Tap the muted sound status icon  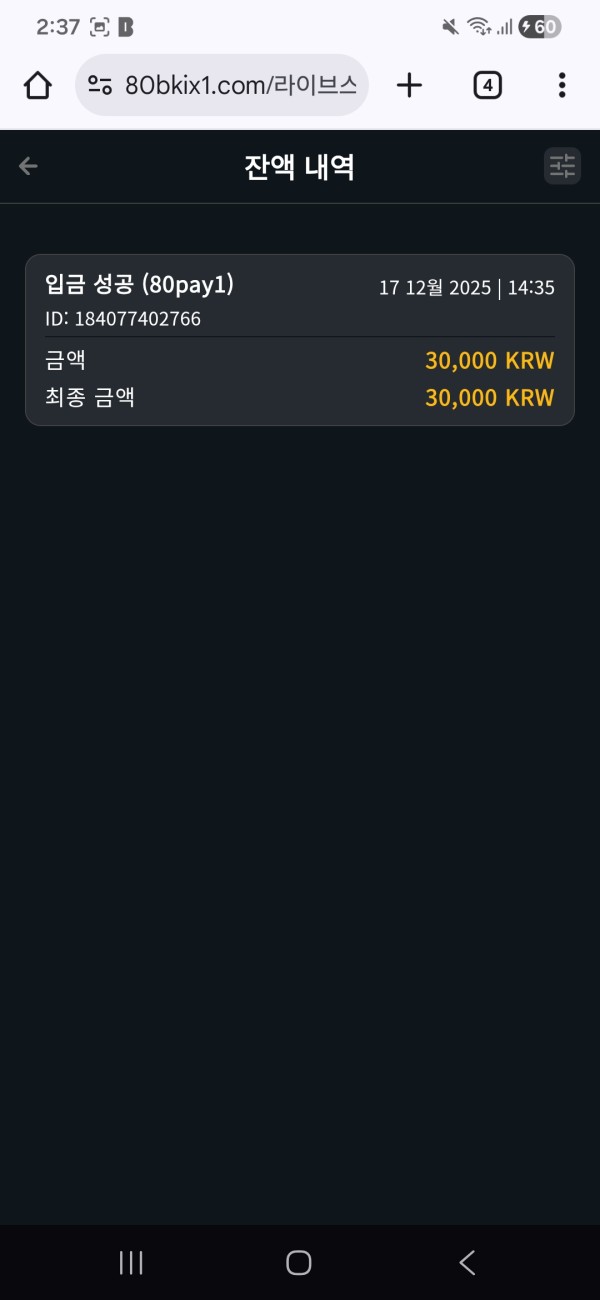[x=450, y=27]
